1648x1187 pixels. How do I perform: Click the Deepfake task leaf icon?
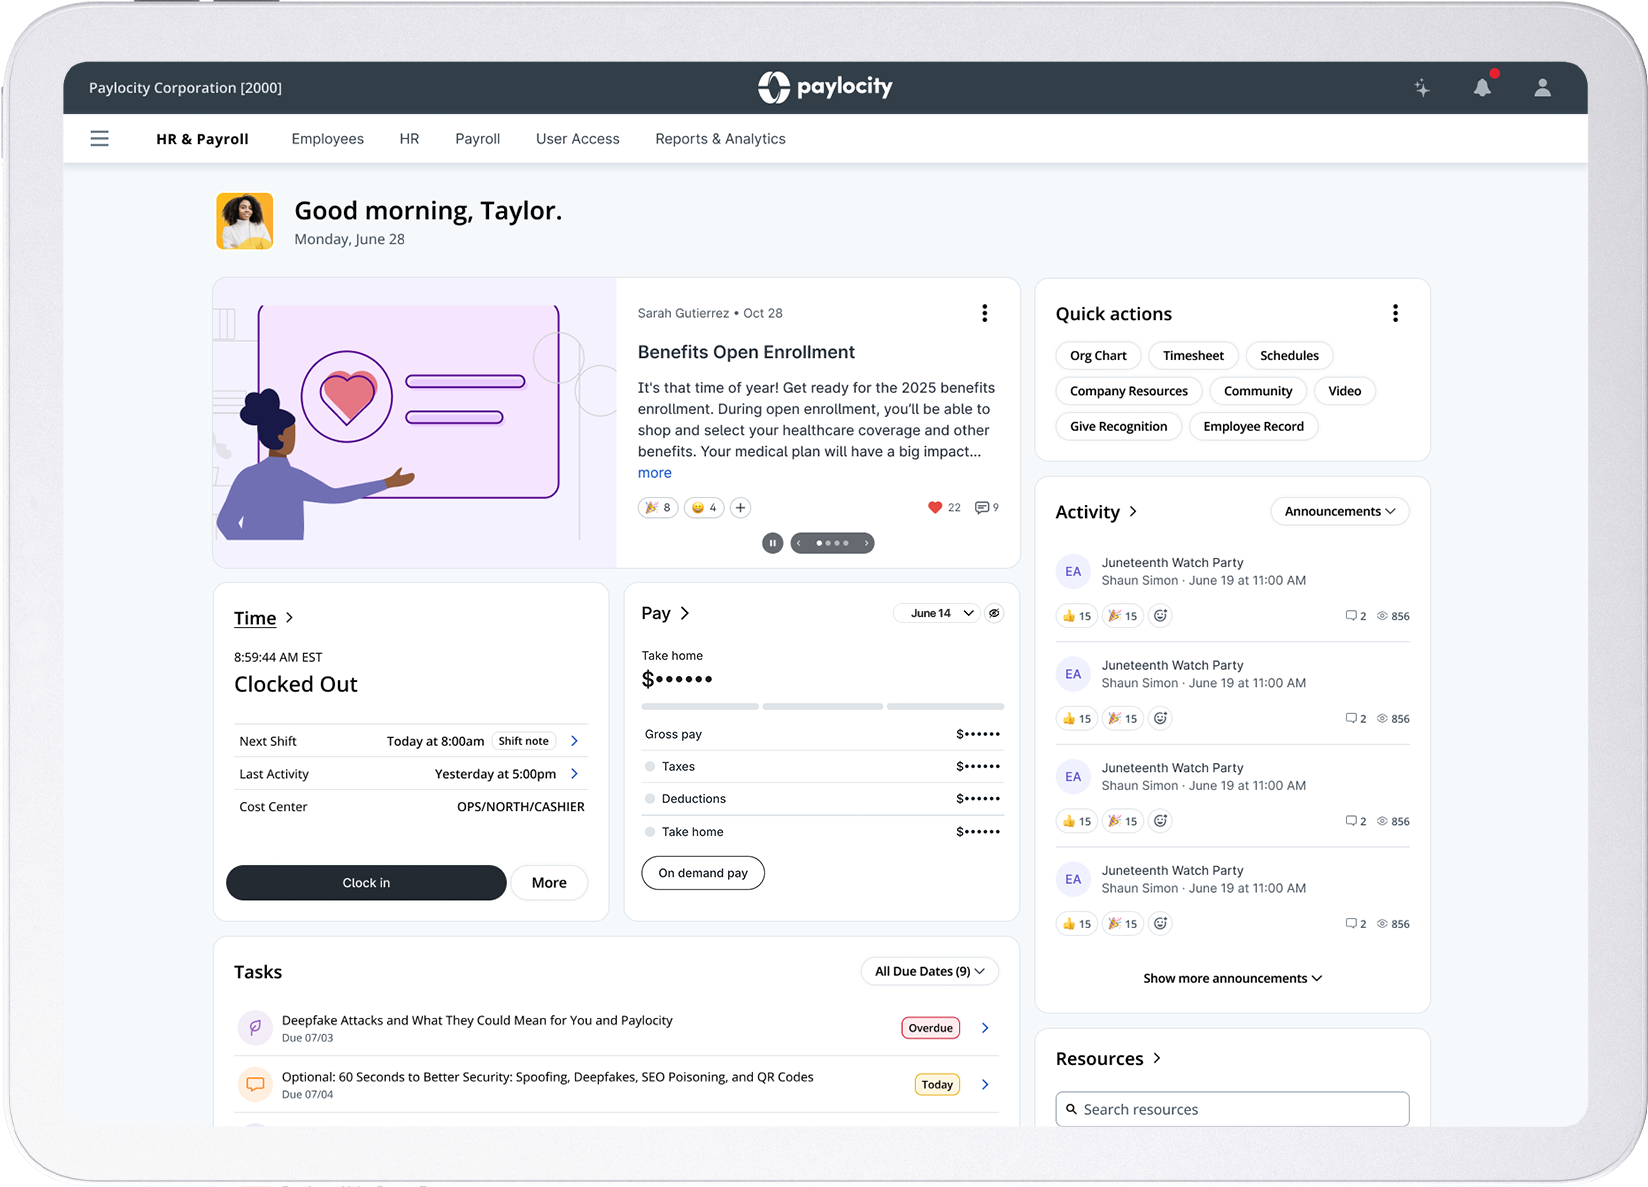point(255,1027)
